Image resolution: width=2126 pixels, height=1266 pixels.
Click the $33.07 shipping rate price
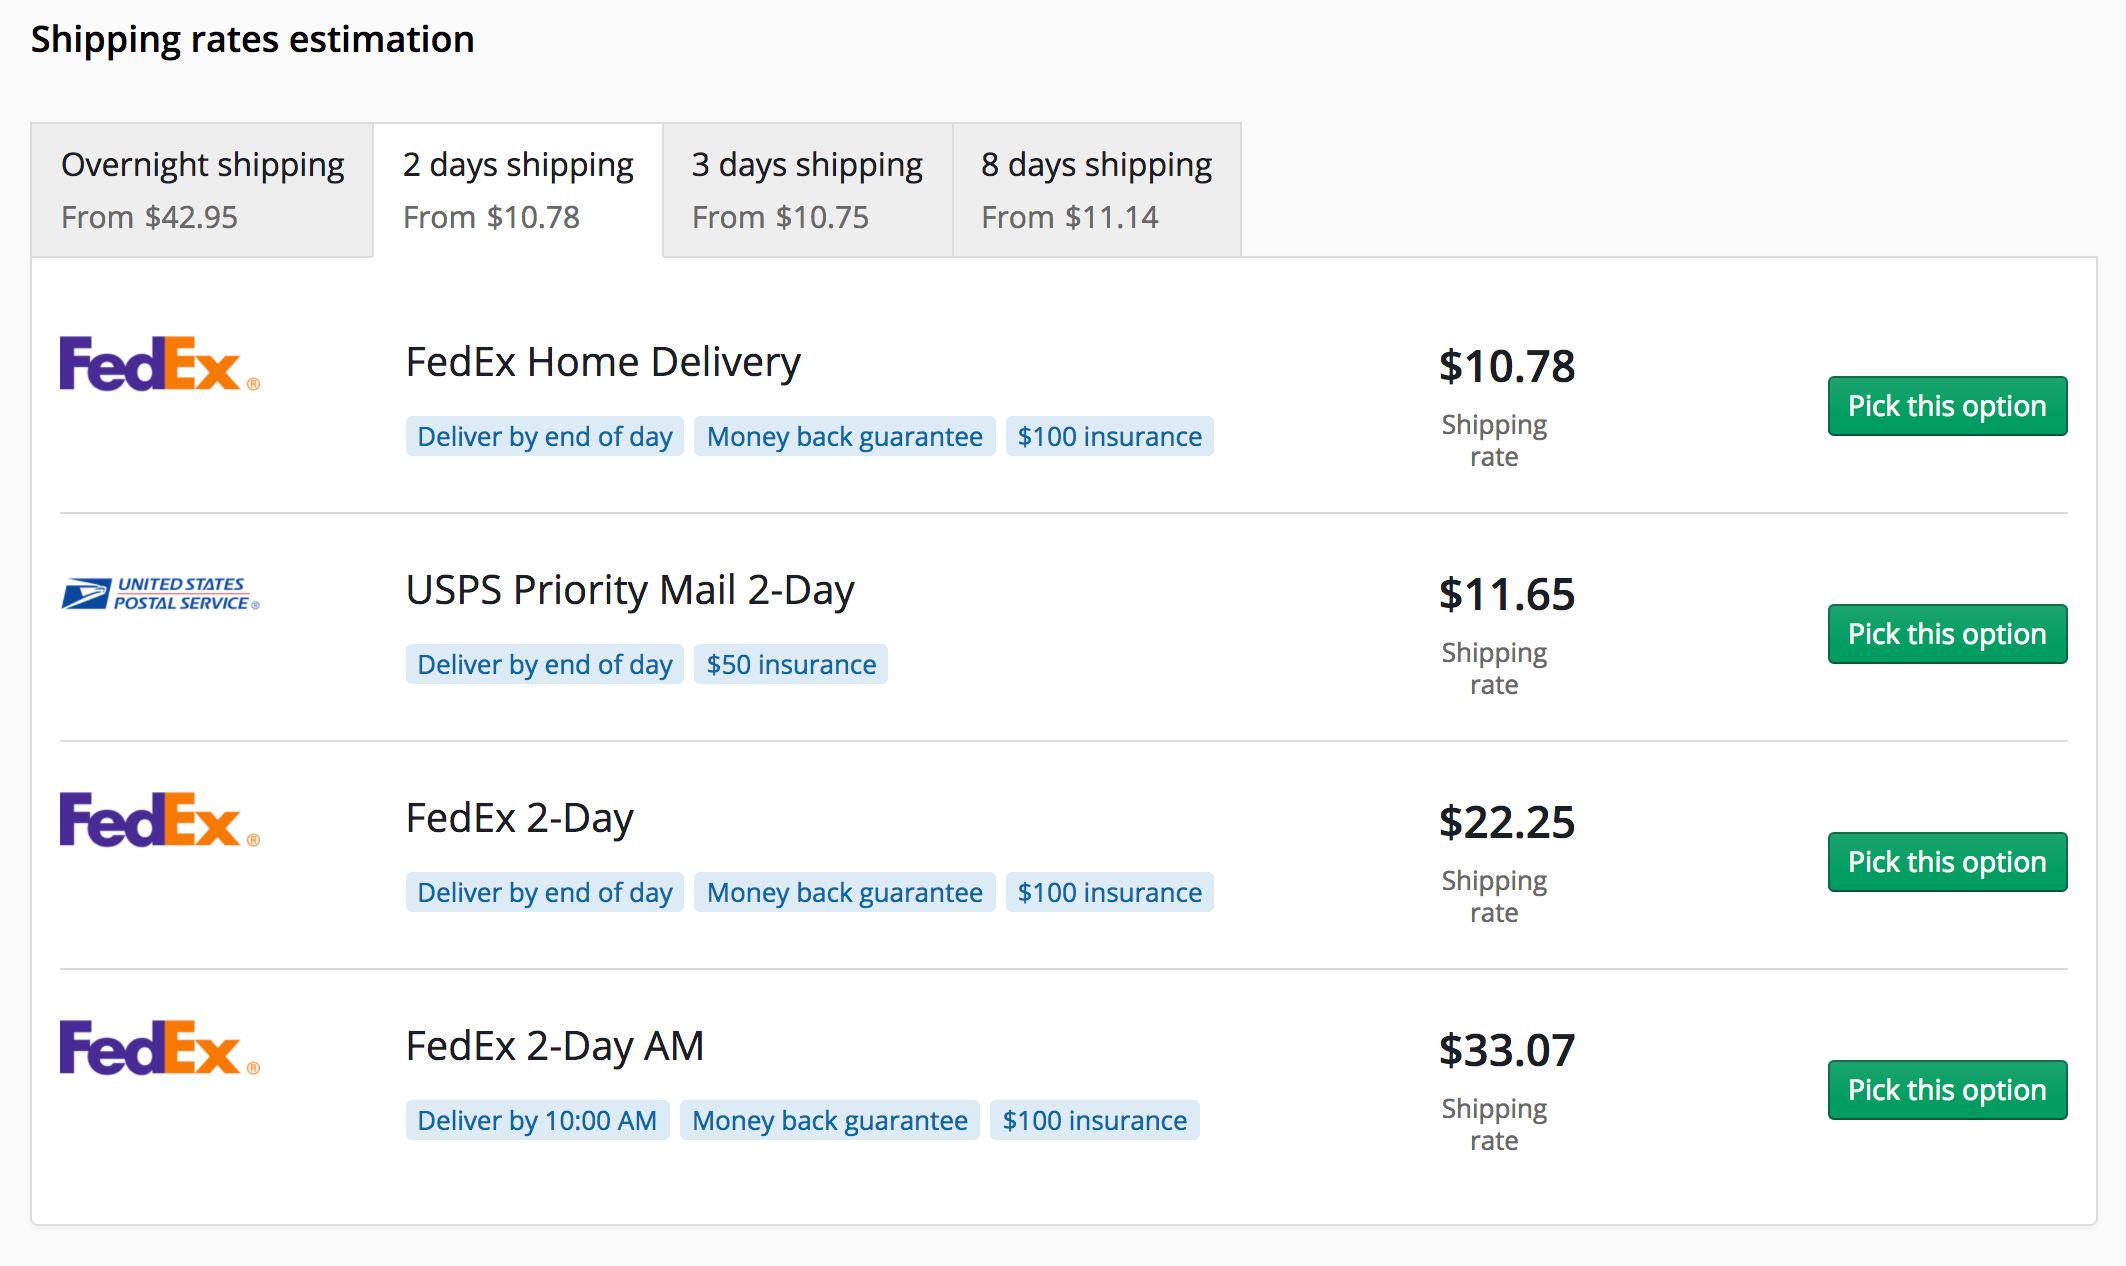(x=1507, y=1050)
